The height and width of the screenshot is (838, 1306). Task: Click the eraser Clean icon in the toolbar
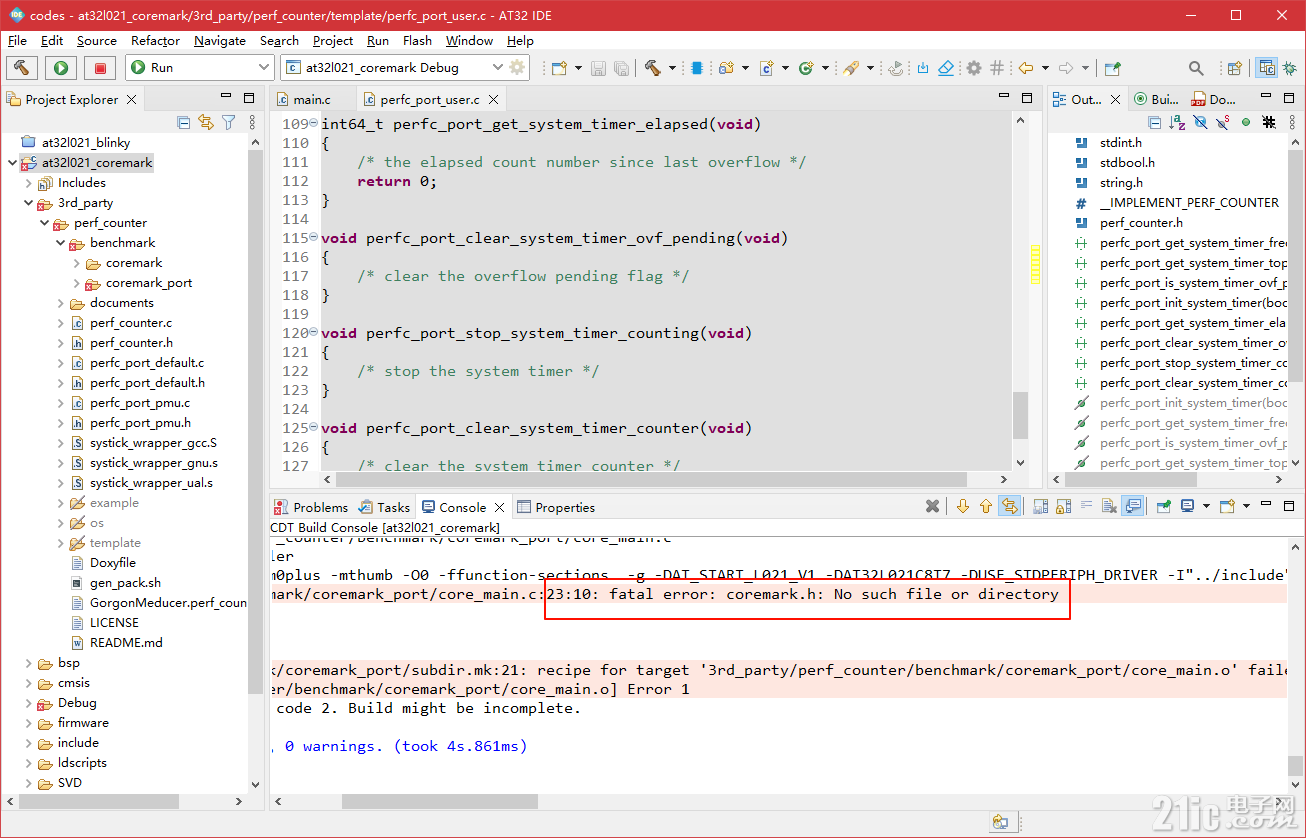946,68
